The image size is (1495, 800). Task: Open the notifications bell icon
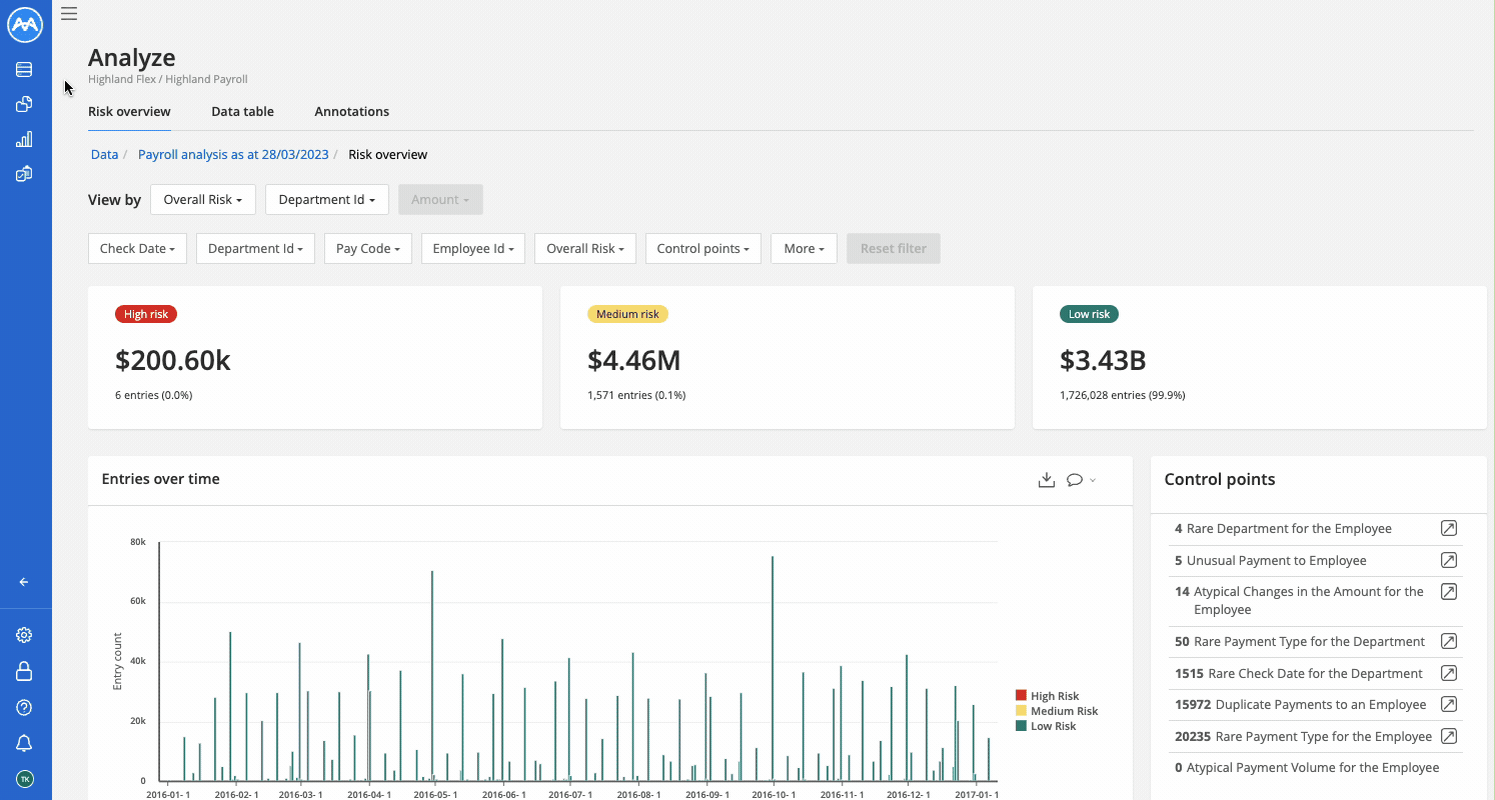coord(24,742)
